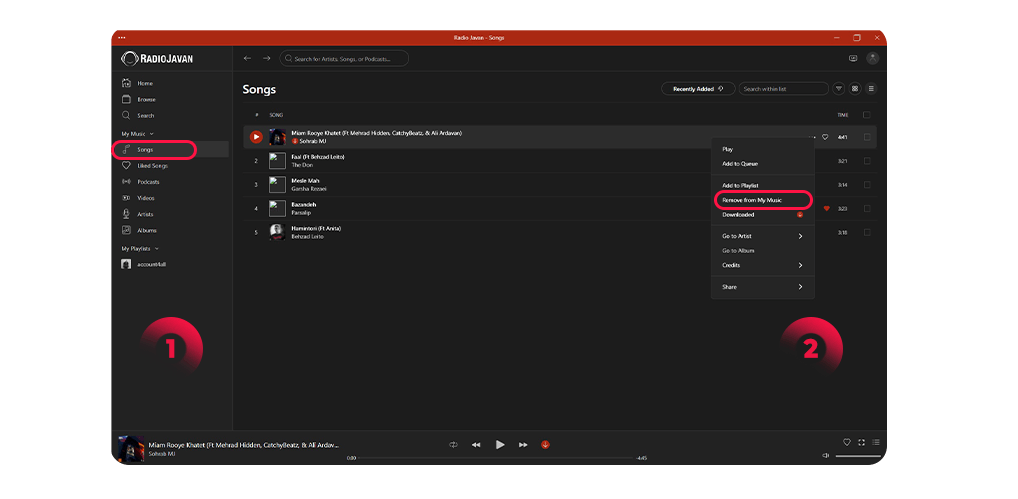Click Downloaded in the context menu
Viewport: 1018px width, 499px height.
(x=763, y=215)
